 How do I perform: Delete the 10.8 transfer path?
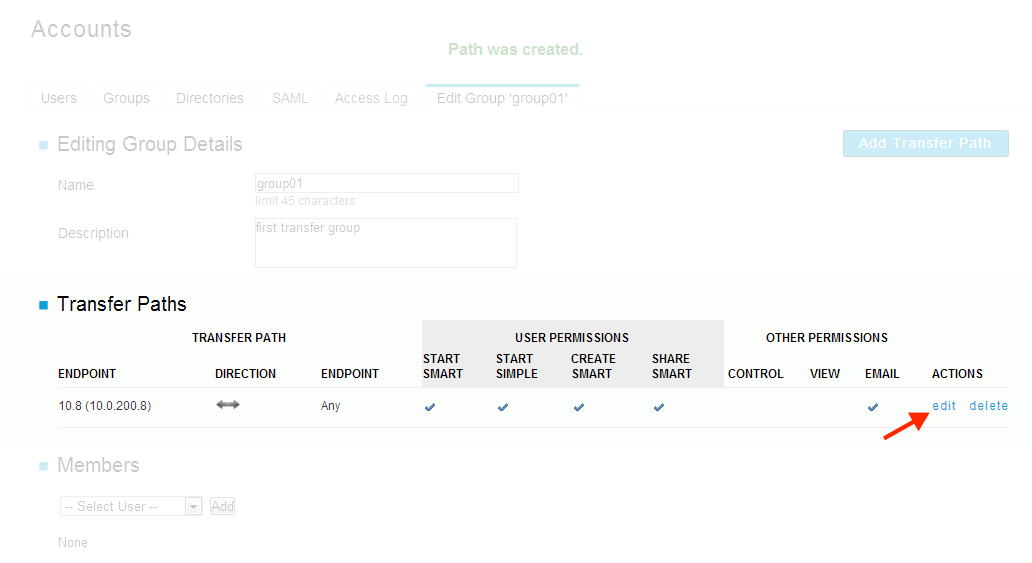989,406
